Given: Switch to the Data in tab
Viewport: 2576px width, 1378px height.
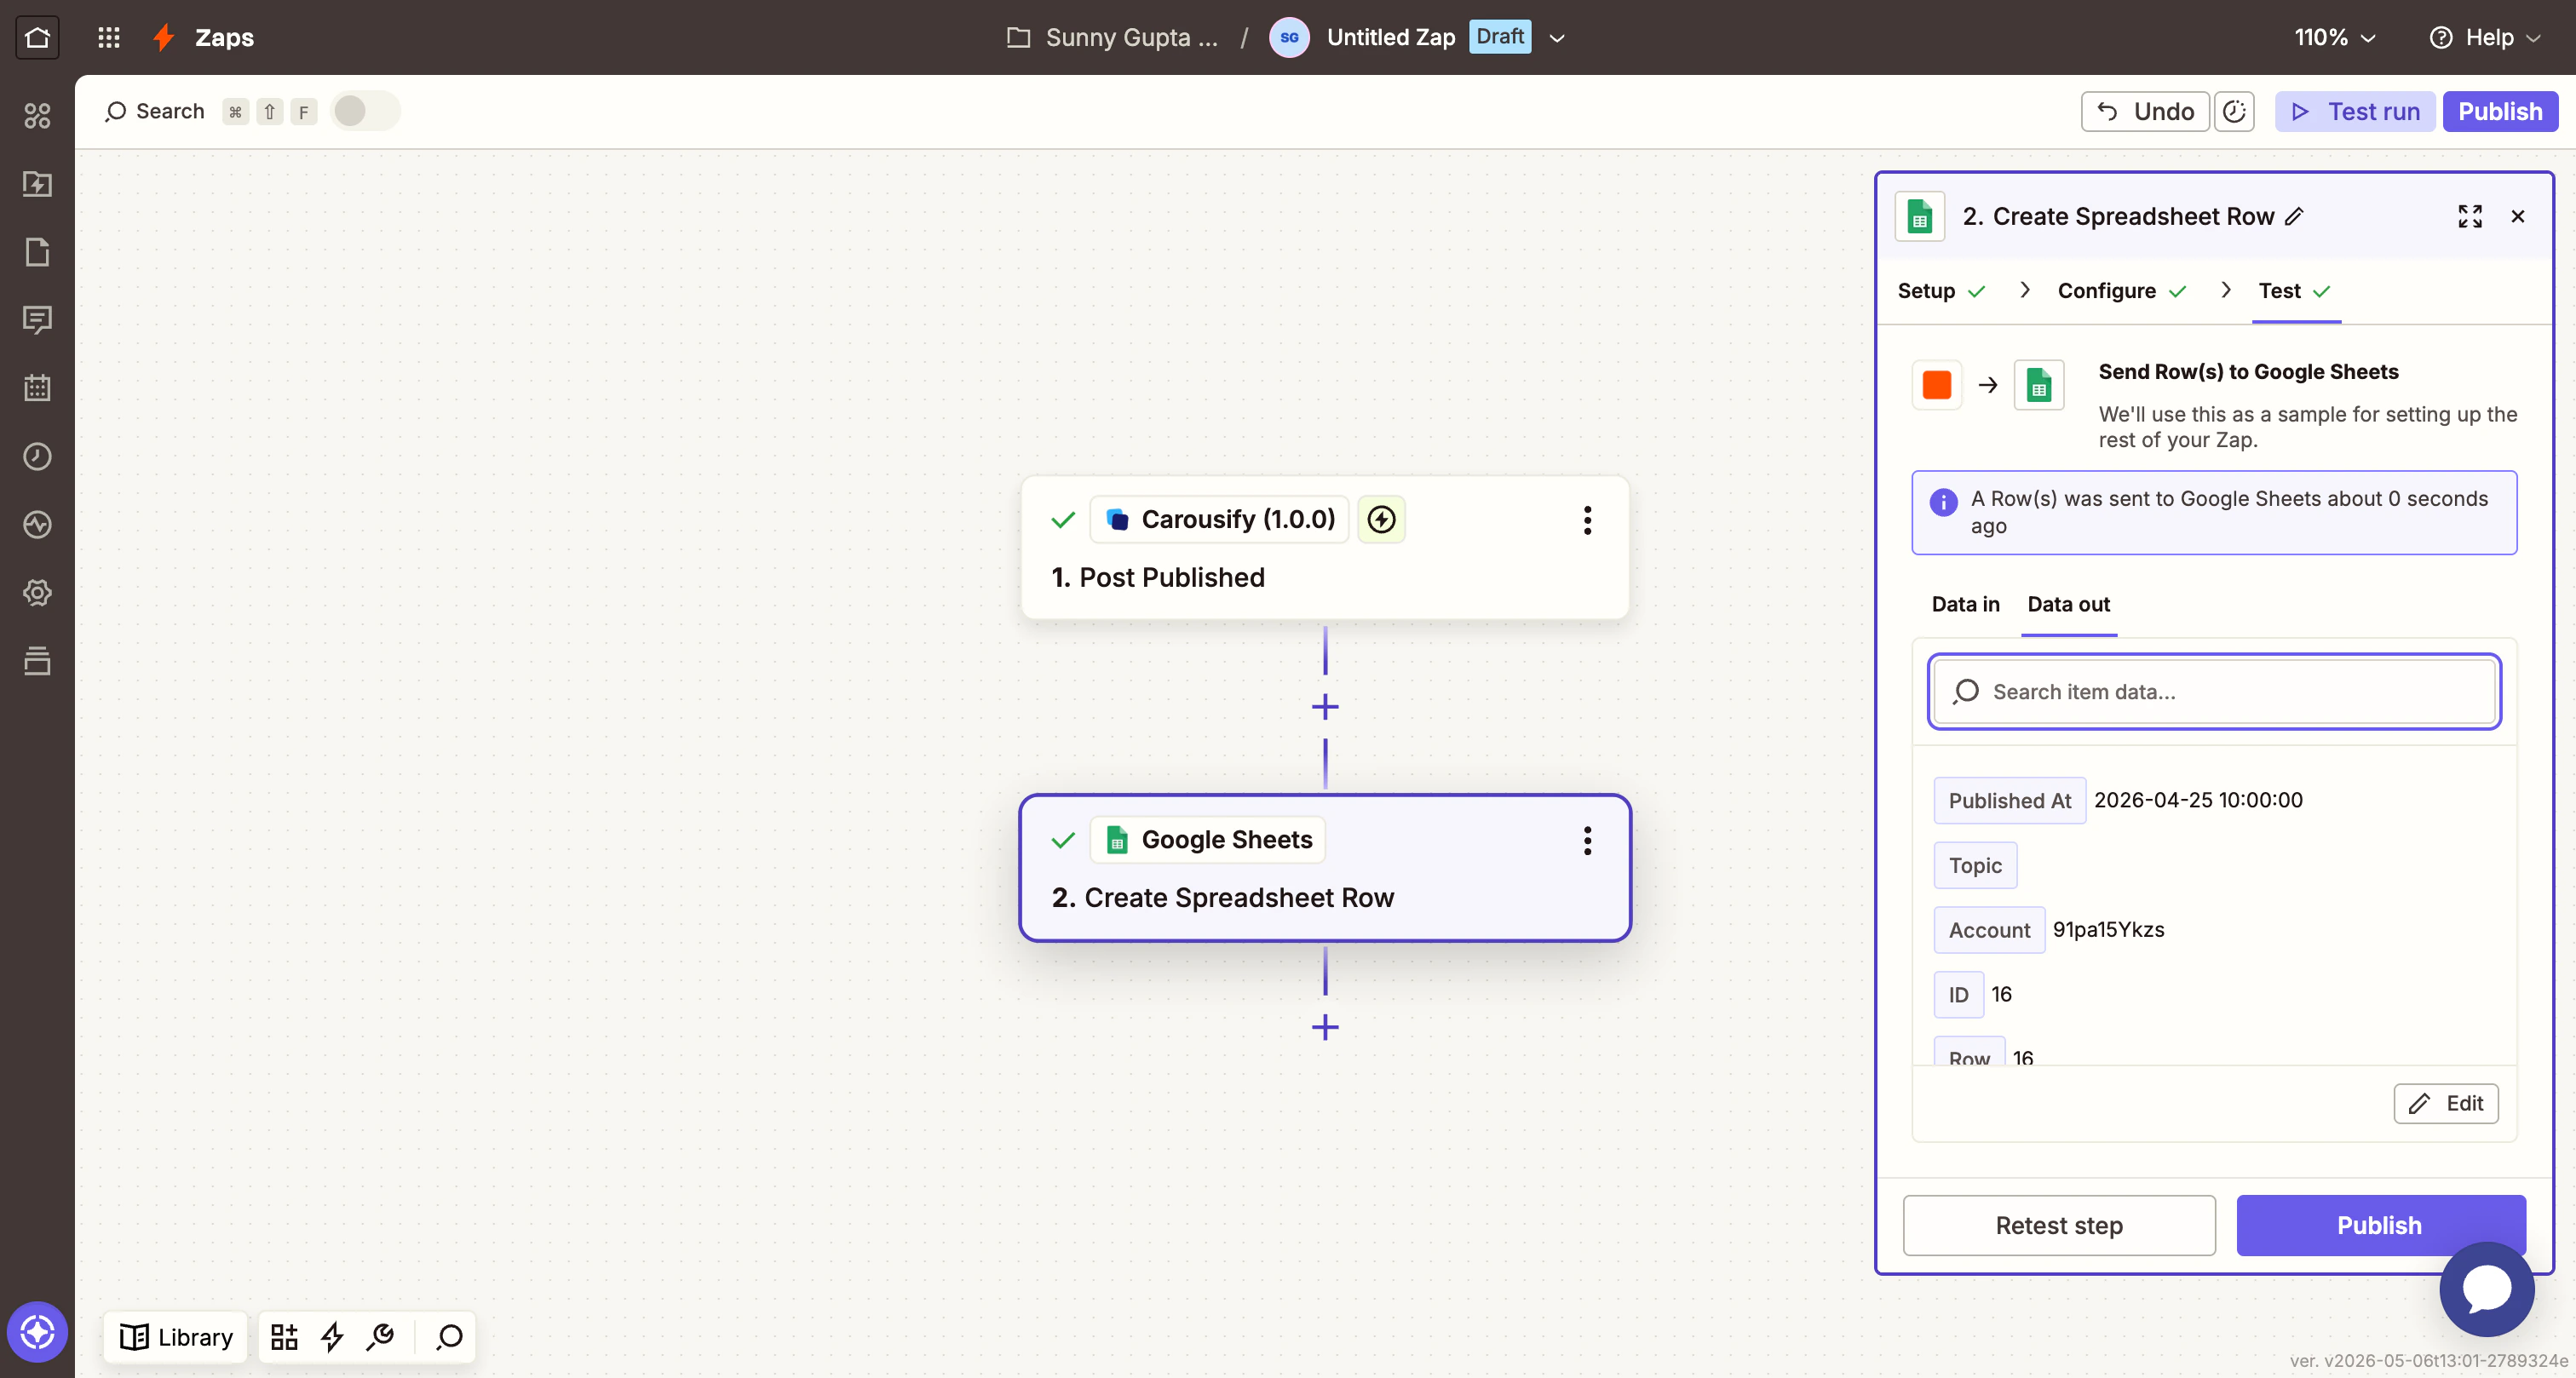Looking at the screenshot, I should (1965, 604).
